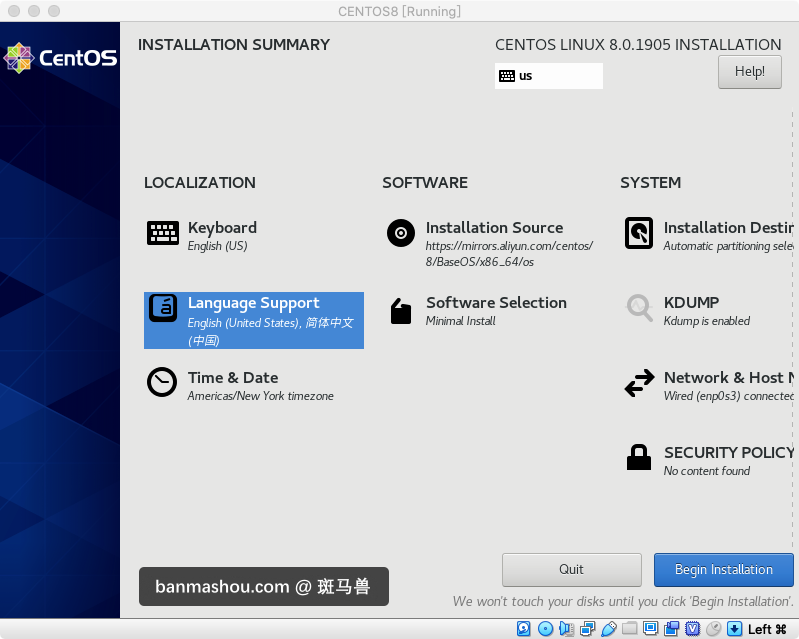The width and height of the screenshot is (799, 639).
Task: Click 'Kdump is enabled' text
Action: (x=707, y=321)
